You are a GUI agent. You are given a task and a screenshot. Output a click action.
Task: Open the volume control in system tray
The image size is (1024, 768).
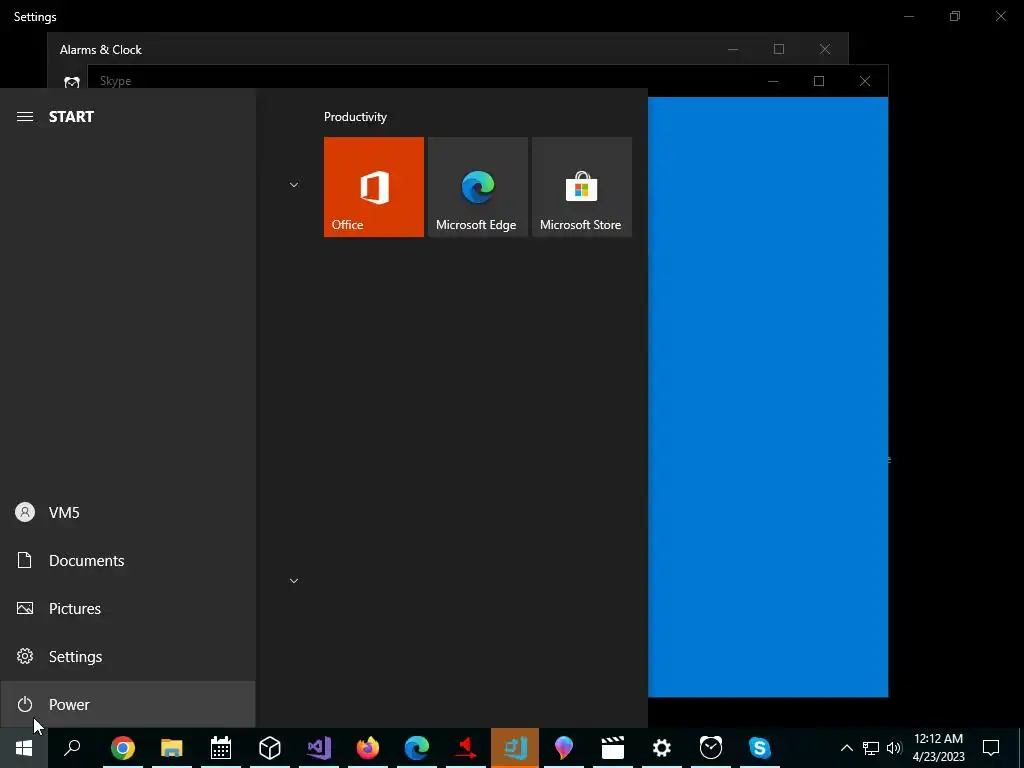(894, 748)
